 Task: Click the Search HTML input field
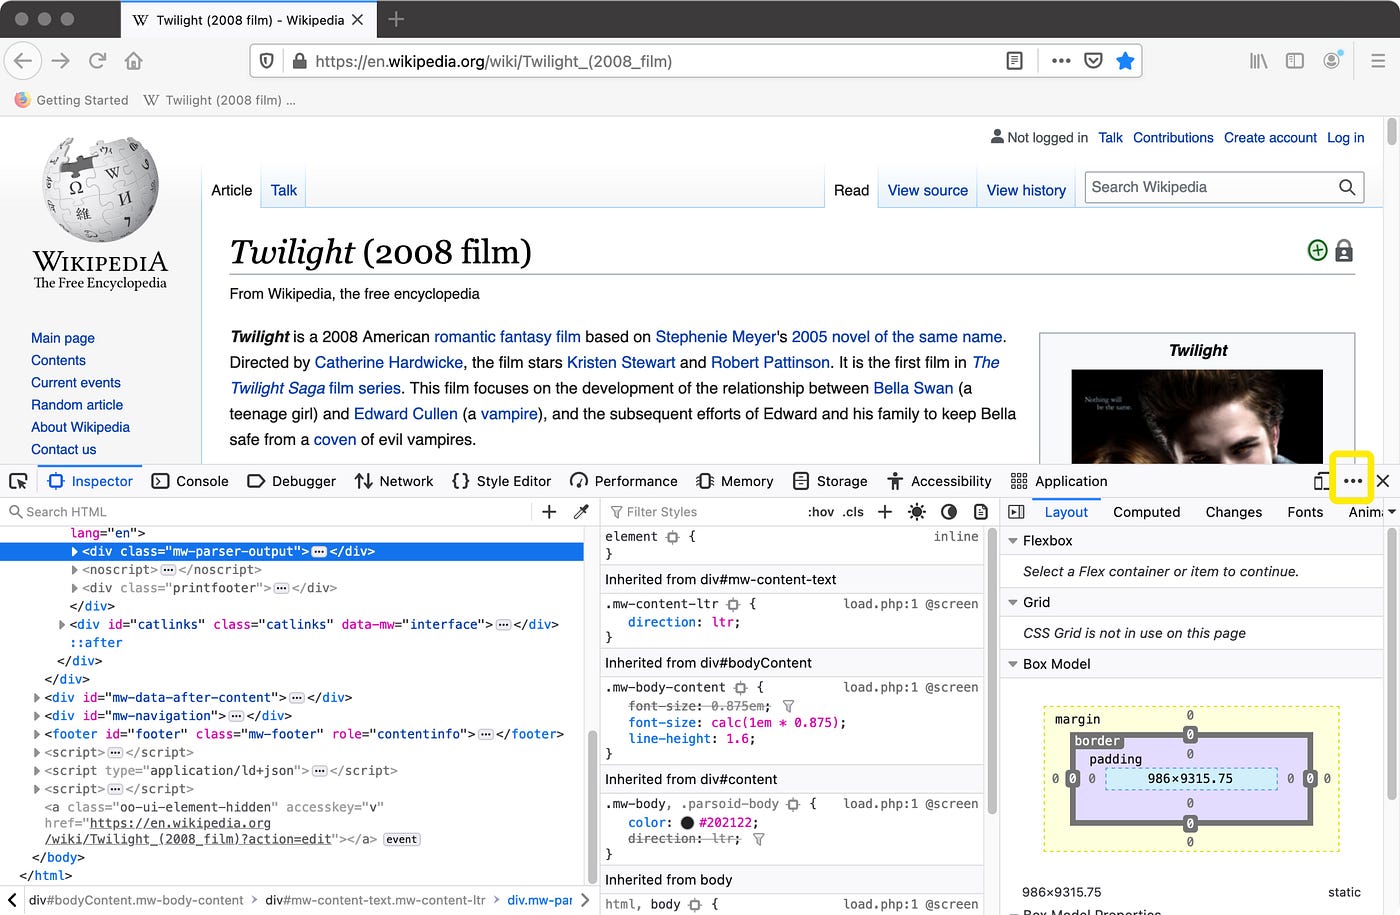[x=270, y=512]
